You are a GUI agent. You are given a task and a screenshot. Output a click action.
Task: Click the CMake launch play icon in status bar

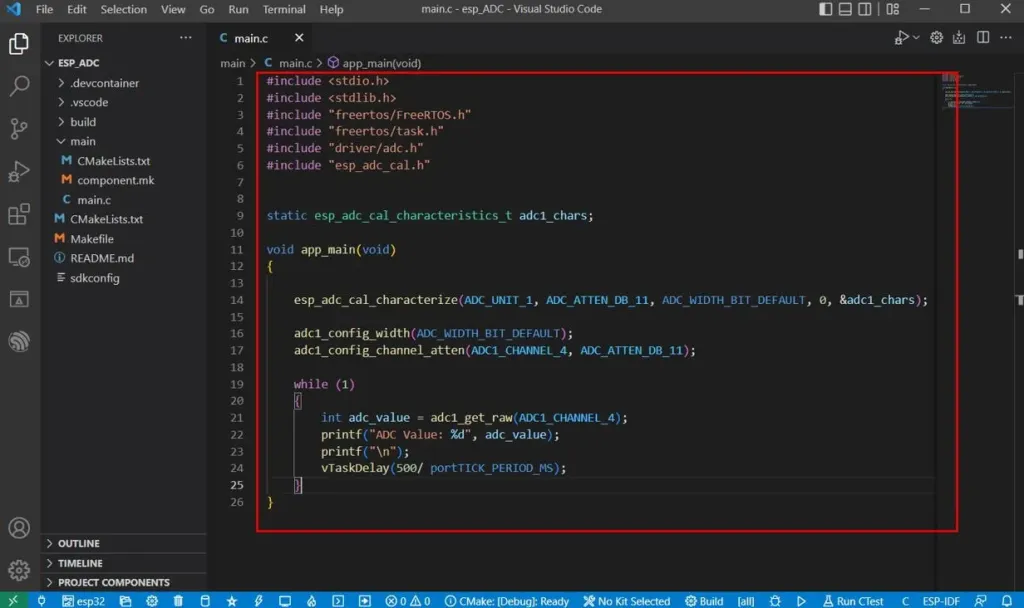click(x=801, y=601)
